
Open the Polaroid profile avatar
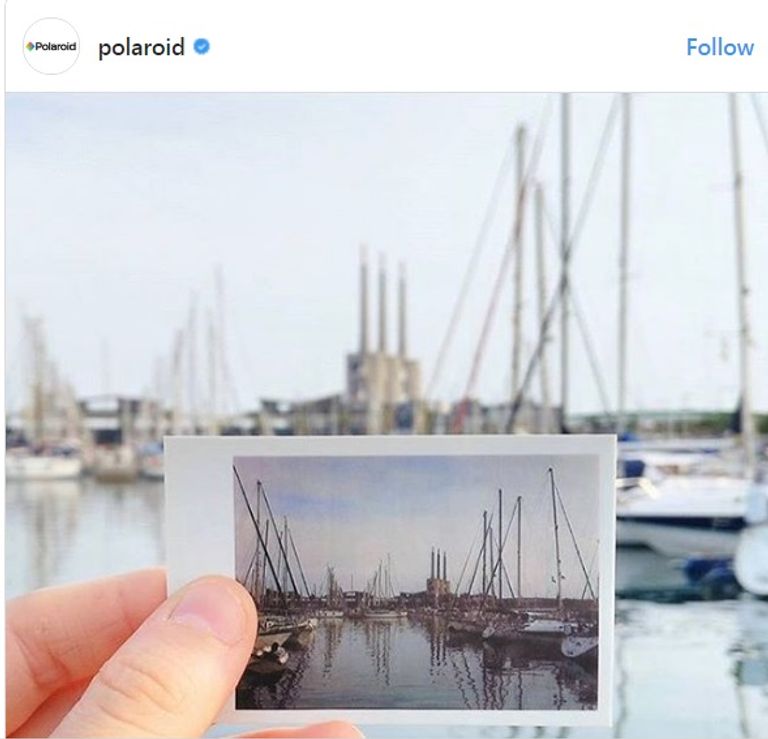pyautogui.click(x=51, y=47)
